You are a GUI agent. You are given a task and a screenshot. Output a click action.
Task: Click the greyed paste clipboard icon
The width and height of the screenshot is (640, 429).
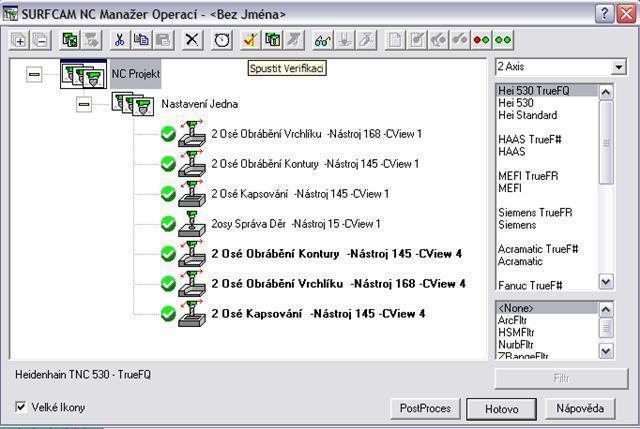(x=163, y=40)
